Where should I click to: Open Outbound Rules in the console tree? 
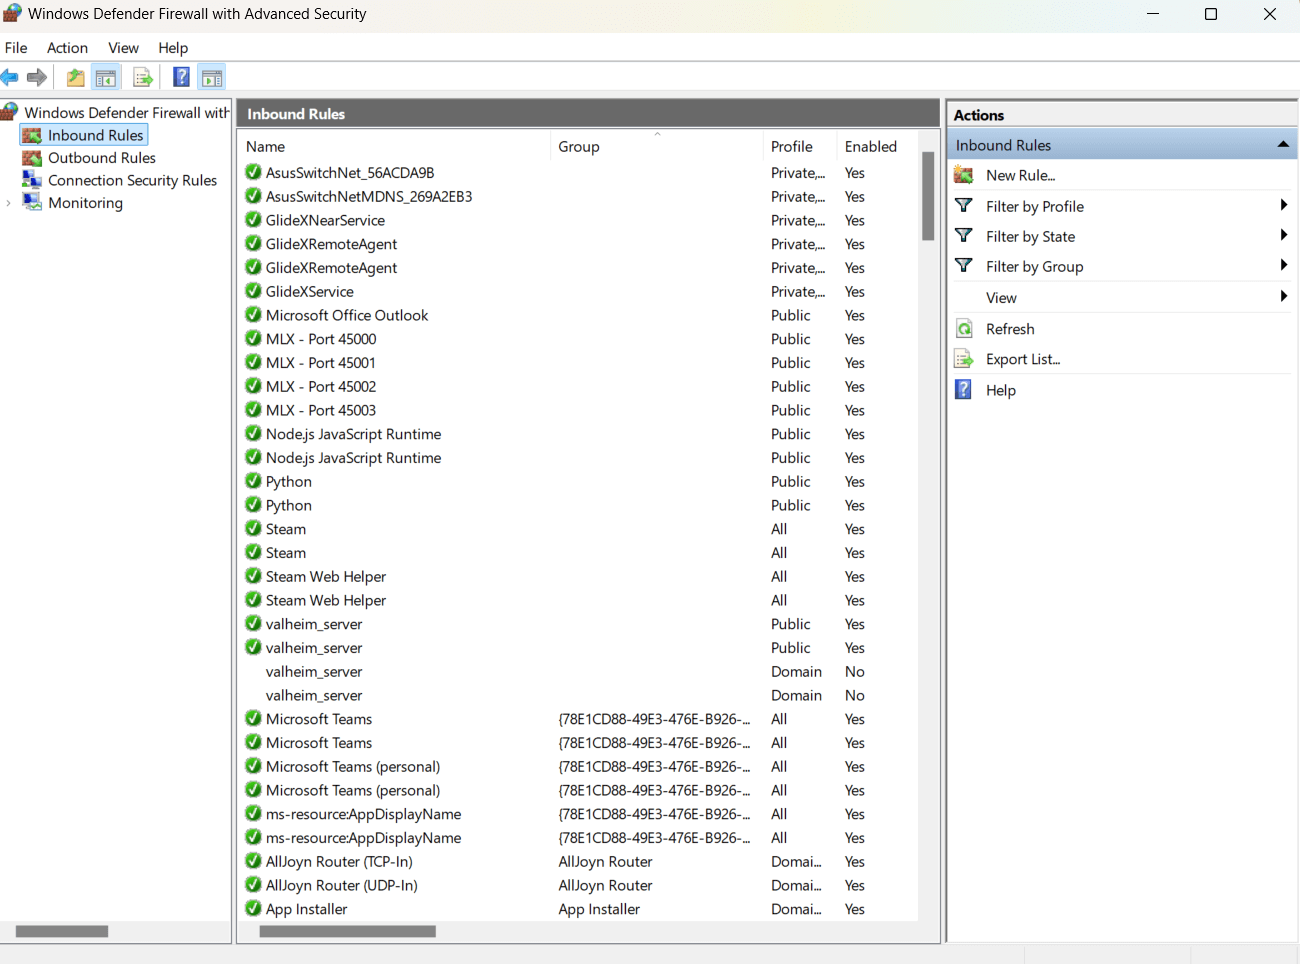pyautogui.click(x=101, y=158)
